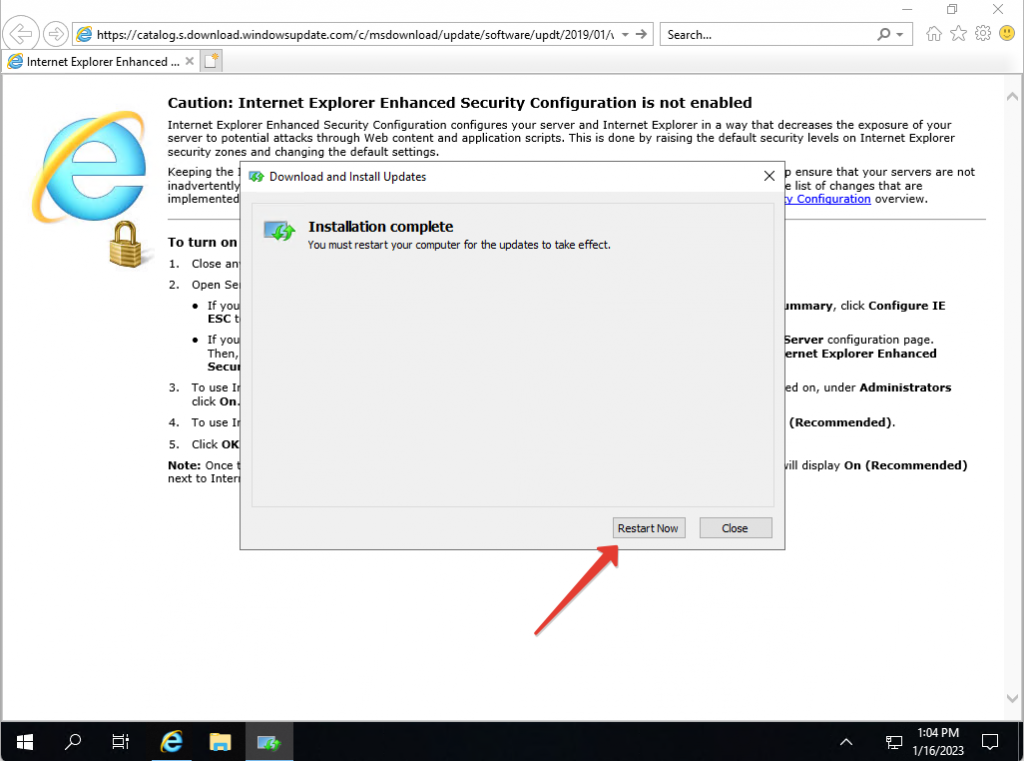Click the Restart Now button

648,527
